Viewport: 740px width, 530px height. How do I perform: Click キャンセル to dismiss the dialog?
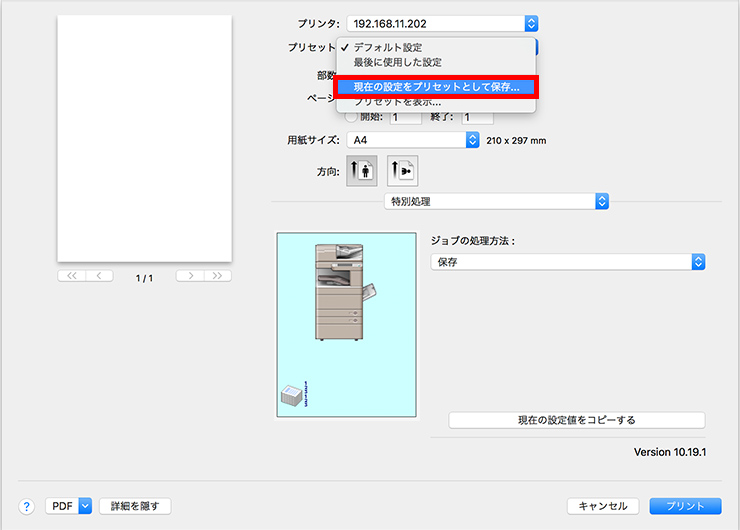603,506
